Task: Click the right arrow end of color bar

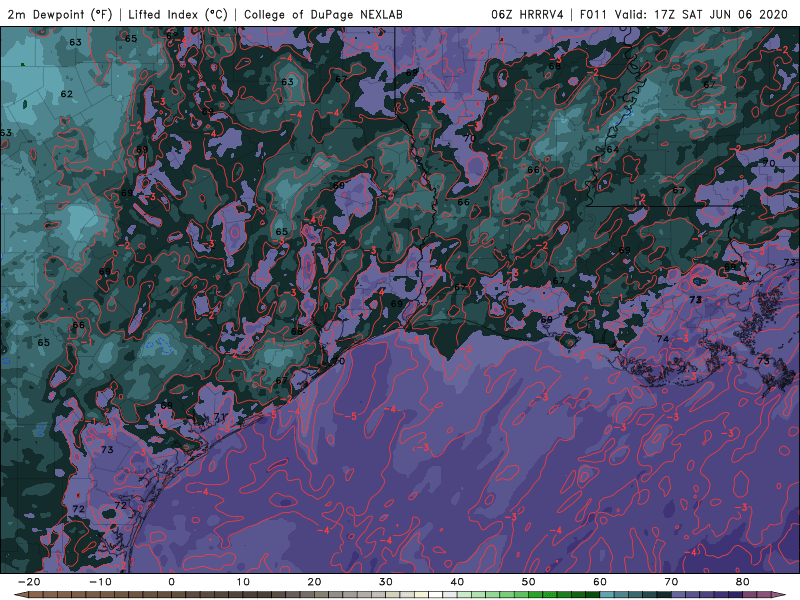Action: [x=780, y=595]
